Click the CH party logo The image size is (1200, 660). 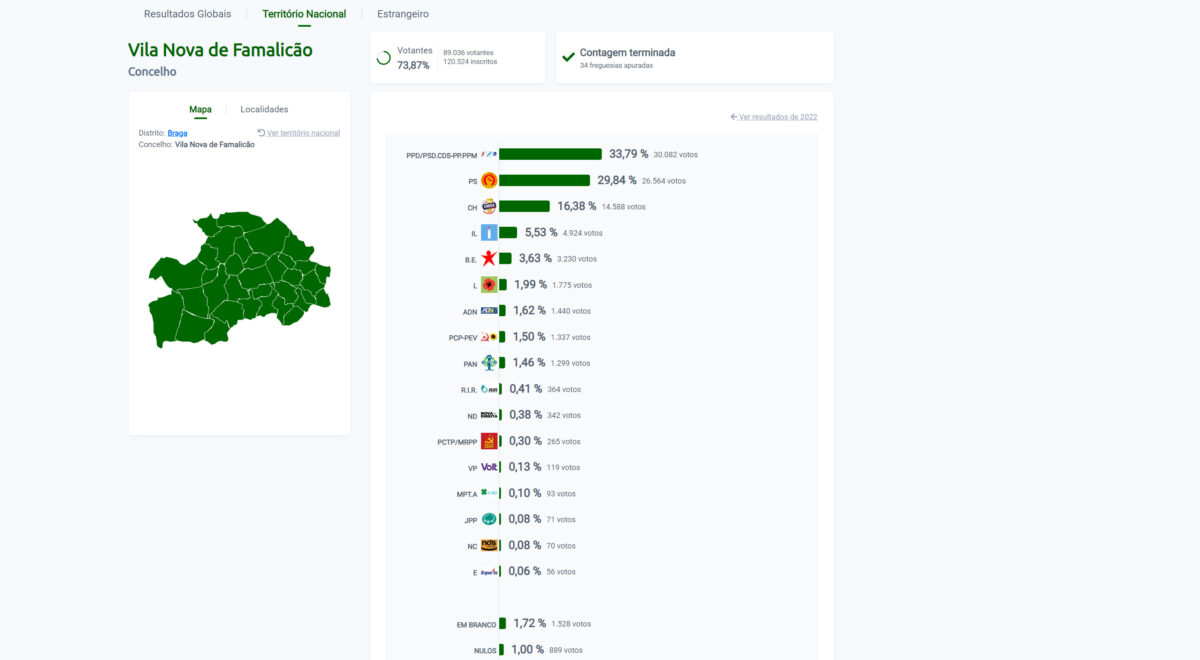pos(489,207)
